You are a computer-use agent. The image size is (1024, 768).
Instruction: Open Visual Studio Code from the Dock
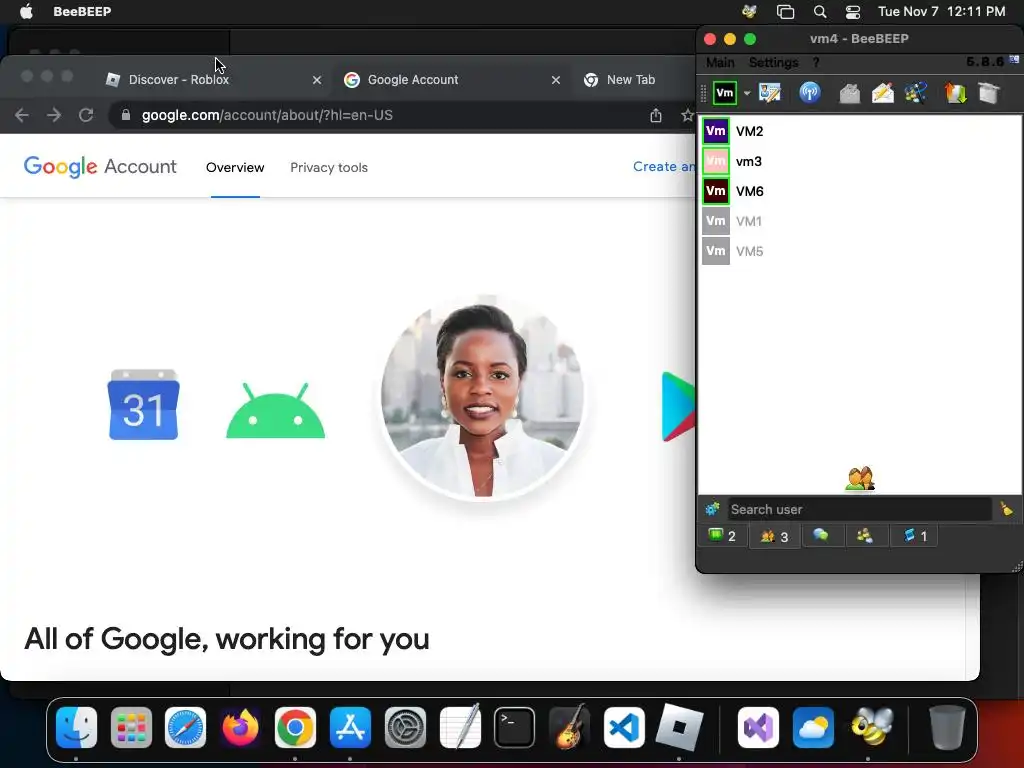pos(624,728)
